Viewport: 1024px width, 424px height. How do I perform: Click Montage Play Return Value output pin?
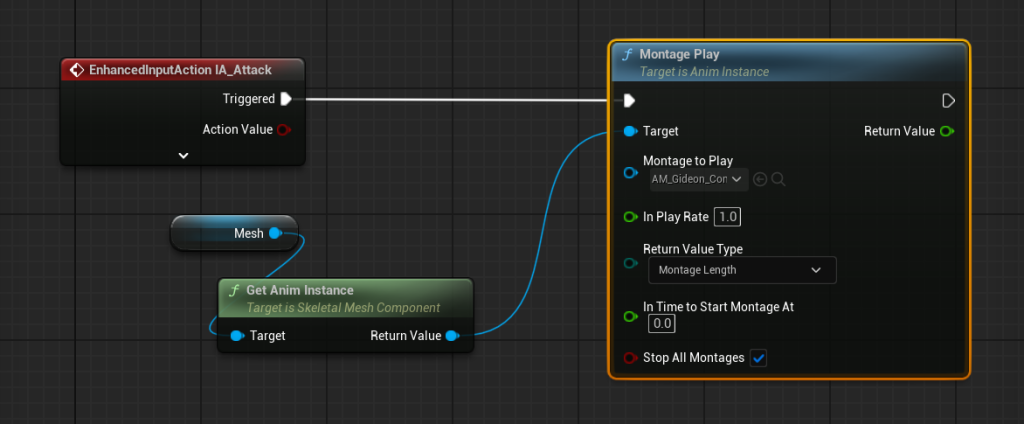(947, 131)
